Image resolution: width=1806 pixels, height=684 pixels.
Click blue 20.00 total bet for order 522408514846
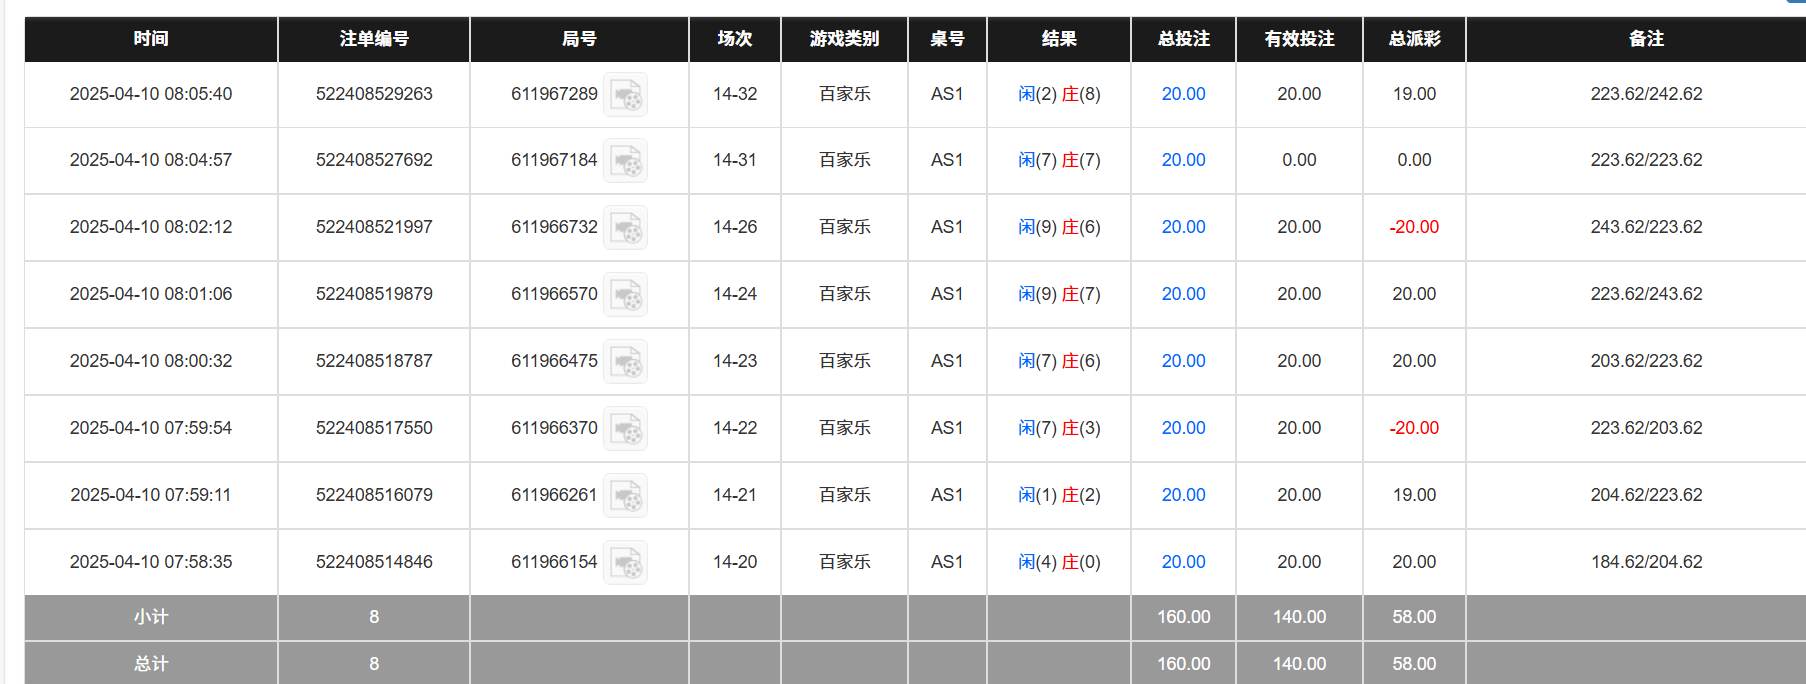point(1183,562)
